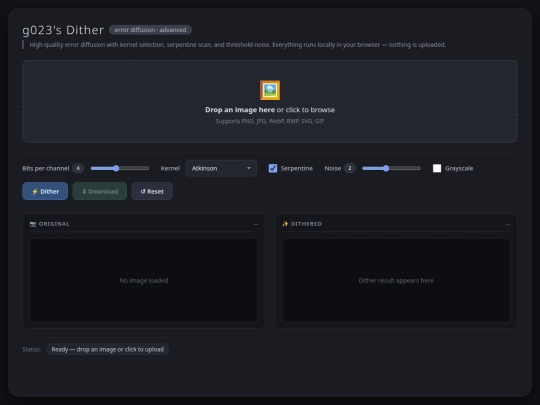Click the Serpentine label text
This screenshot has width=540, height=405.
point(297,168)
